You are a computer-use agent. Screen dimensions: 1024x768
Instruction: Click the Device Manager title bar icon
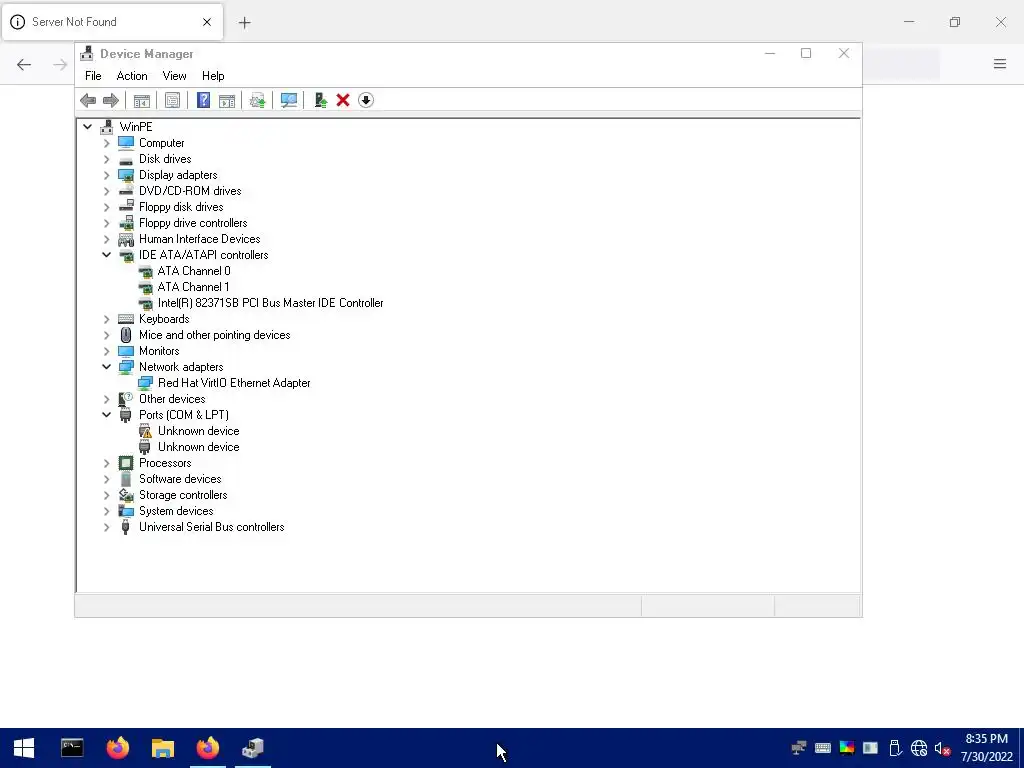point(86,54)
